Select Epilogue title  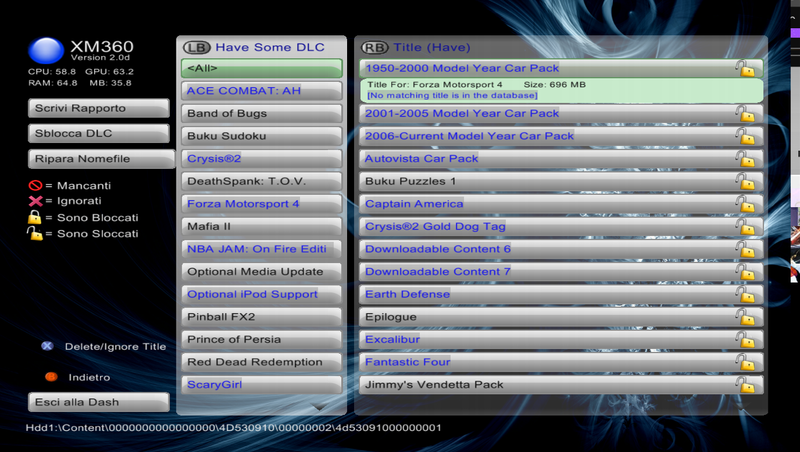point(561,317)
